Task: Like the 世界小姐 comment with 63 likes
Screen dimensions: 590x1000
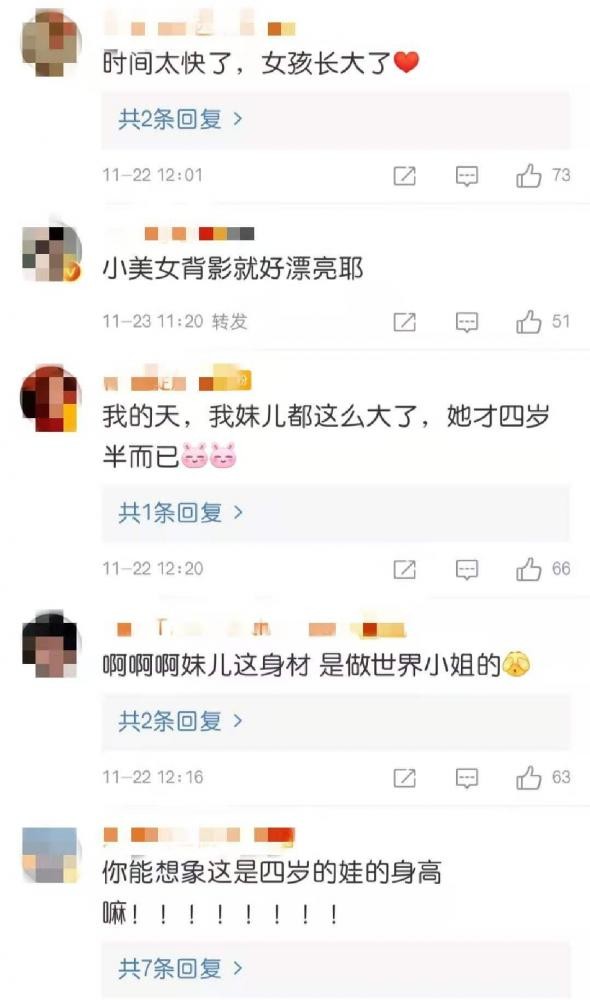Action: click(x=529, y=777)
